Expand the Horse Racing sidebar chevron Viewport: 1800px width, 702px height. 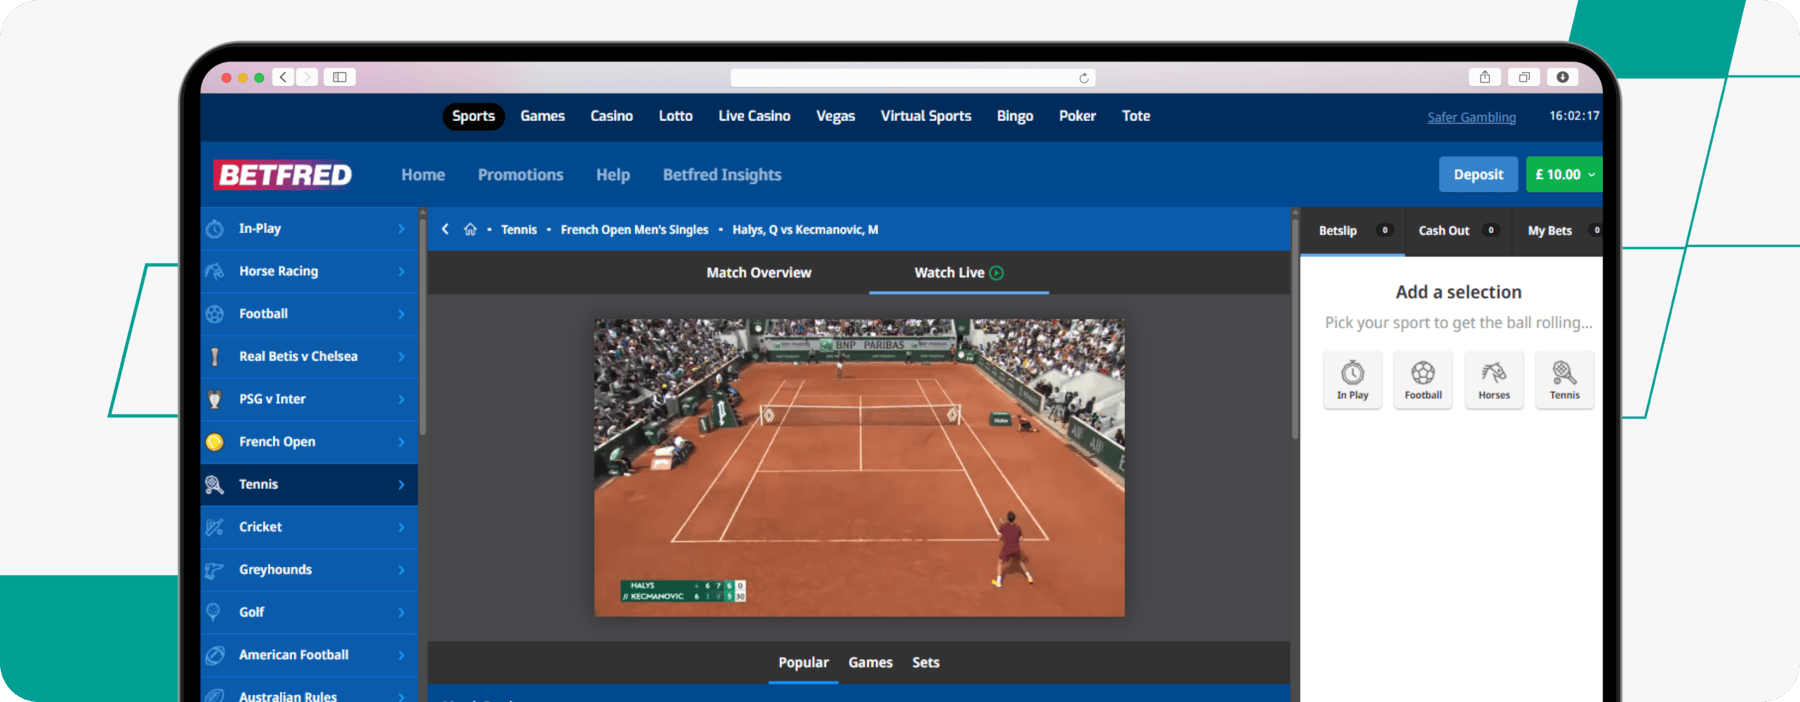[401, 272]
